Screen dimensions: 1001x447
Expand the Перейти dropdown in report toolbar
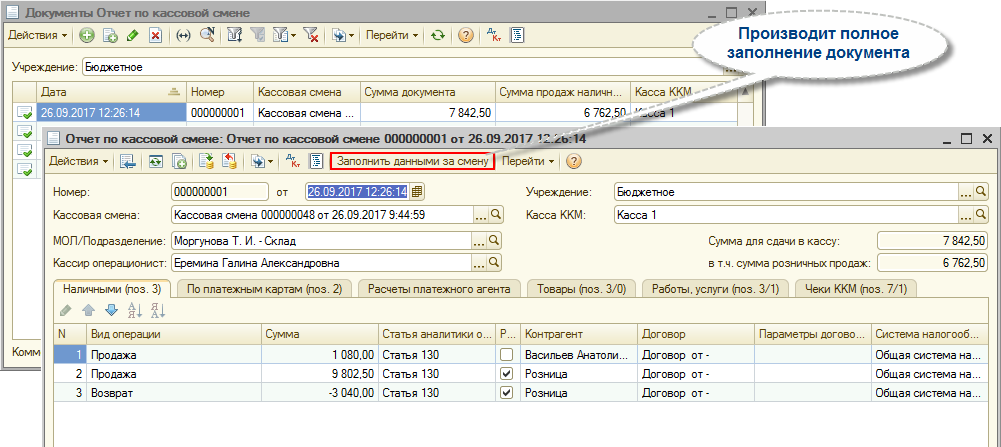[x=529, y=160]
